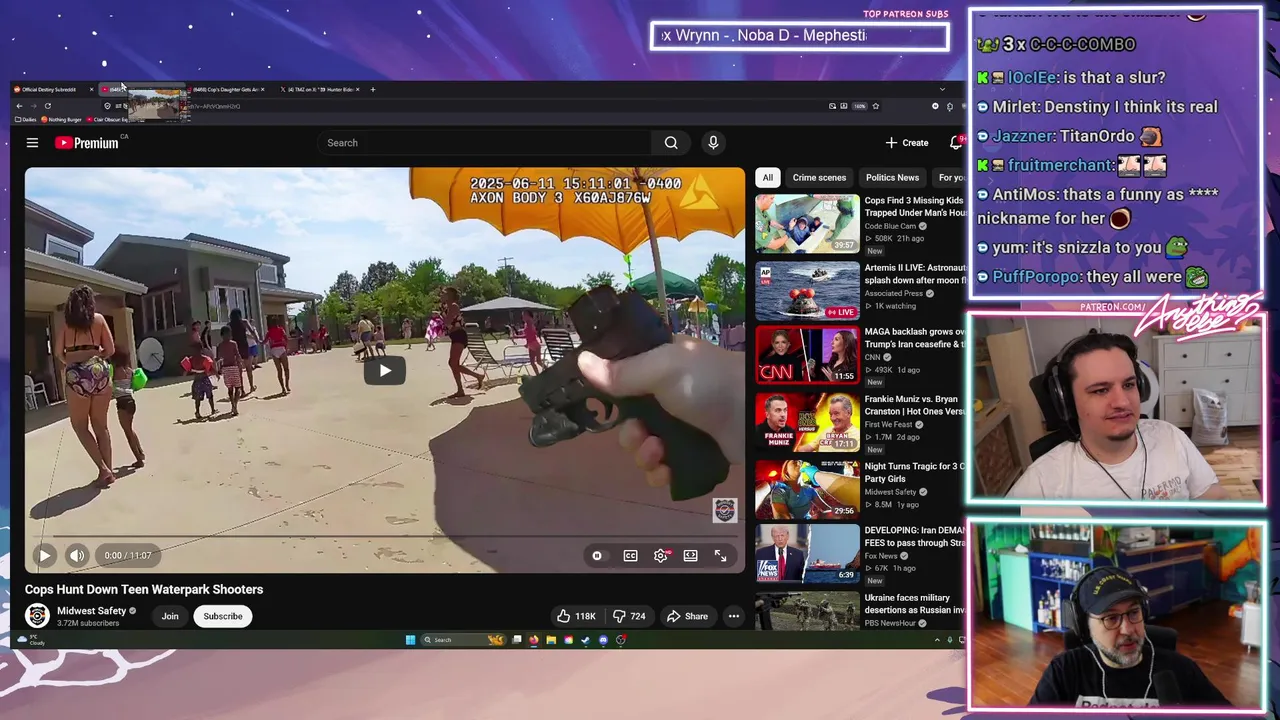Subscribe to Midwest Safety

[223, 616]
